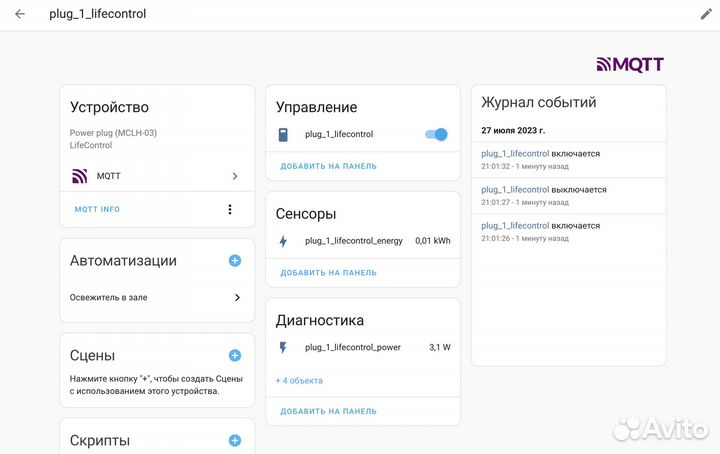The height and width of the screenshot is (454, 720).
Task: Click the 0,01 kWh energy value
Action: [433, 241]
